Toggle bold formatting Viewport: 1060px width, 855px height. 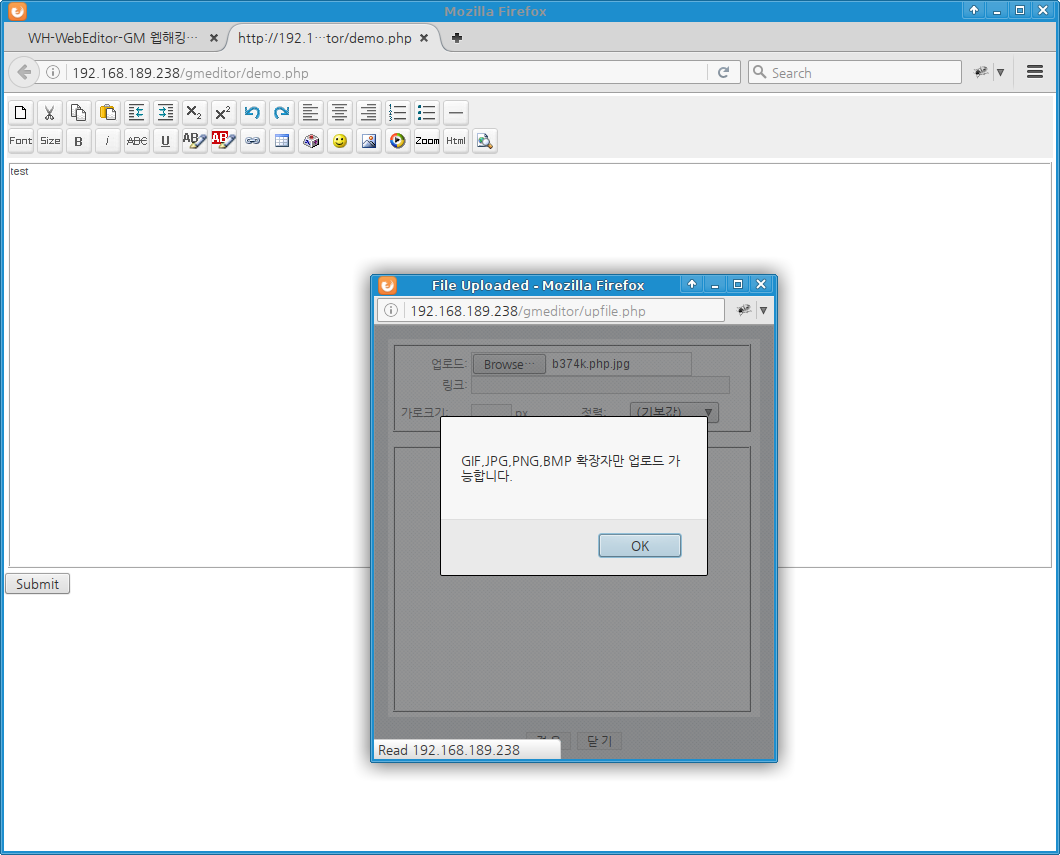[x=78, y=141]
